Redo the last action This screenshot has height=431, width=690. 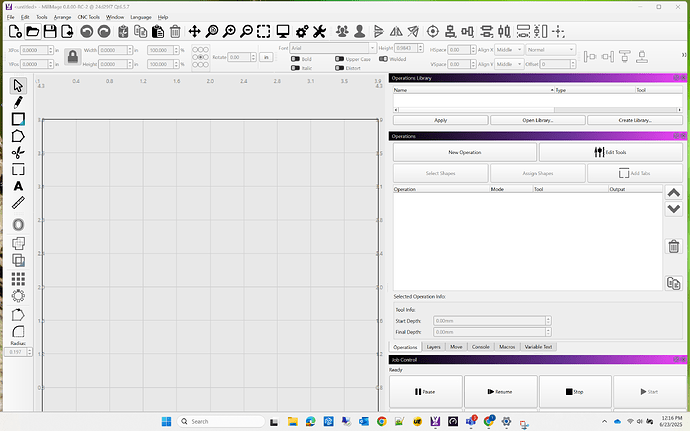[x=104, y=31]
